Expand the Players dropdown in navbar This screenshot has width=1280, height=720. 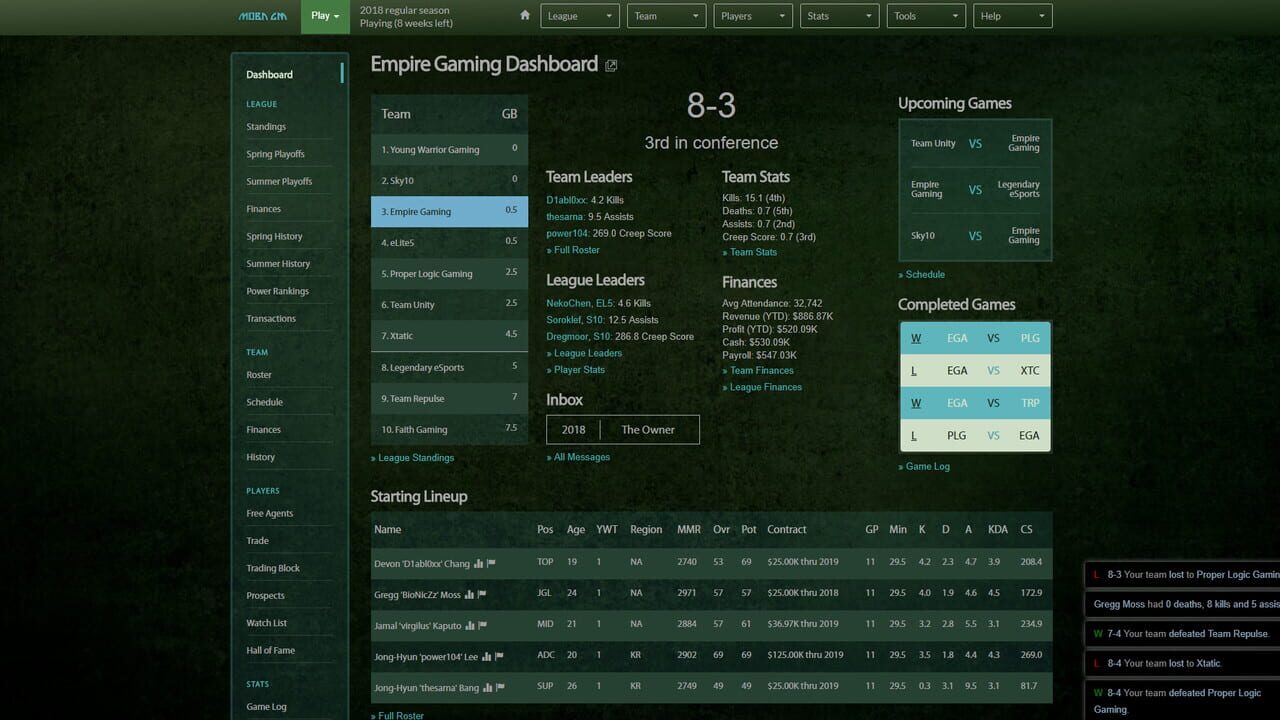(754, 16)
